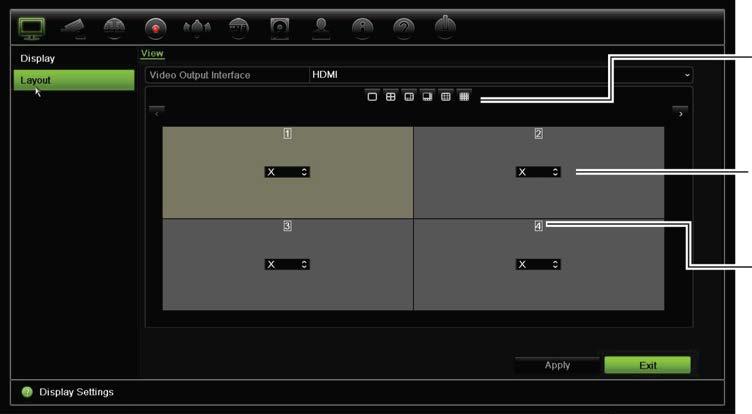Click the green Exit button
The width and height of the screenshot is (752, 414).
(x=647, y=365)
